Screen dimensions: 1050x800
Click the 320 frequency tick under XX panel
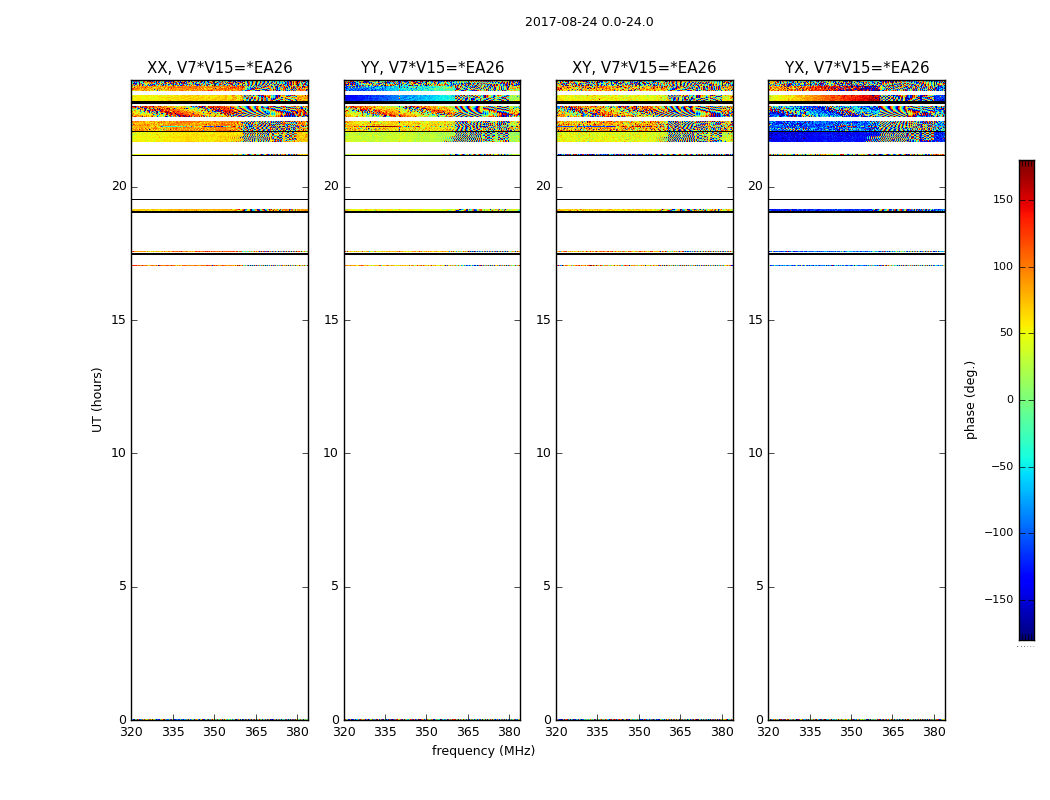[131, 732]
